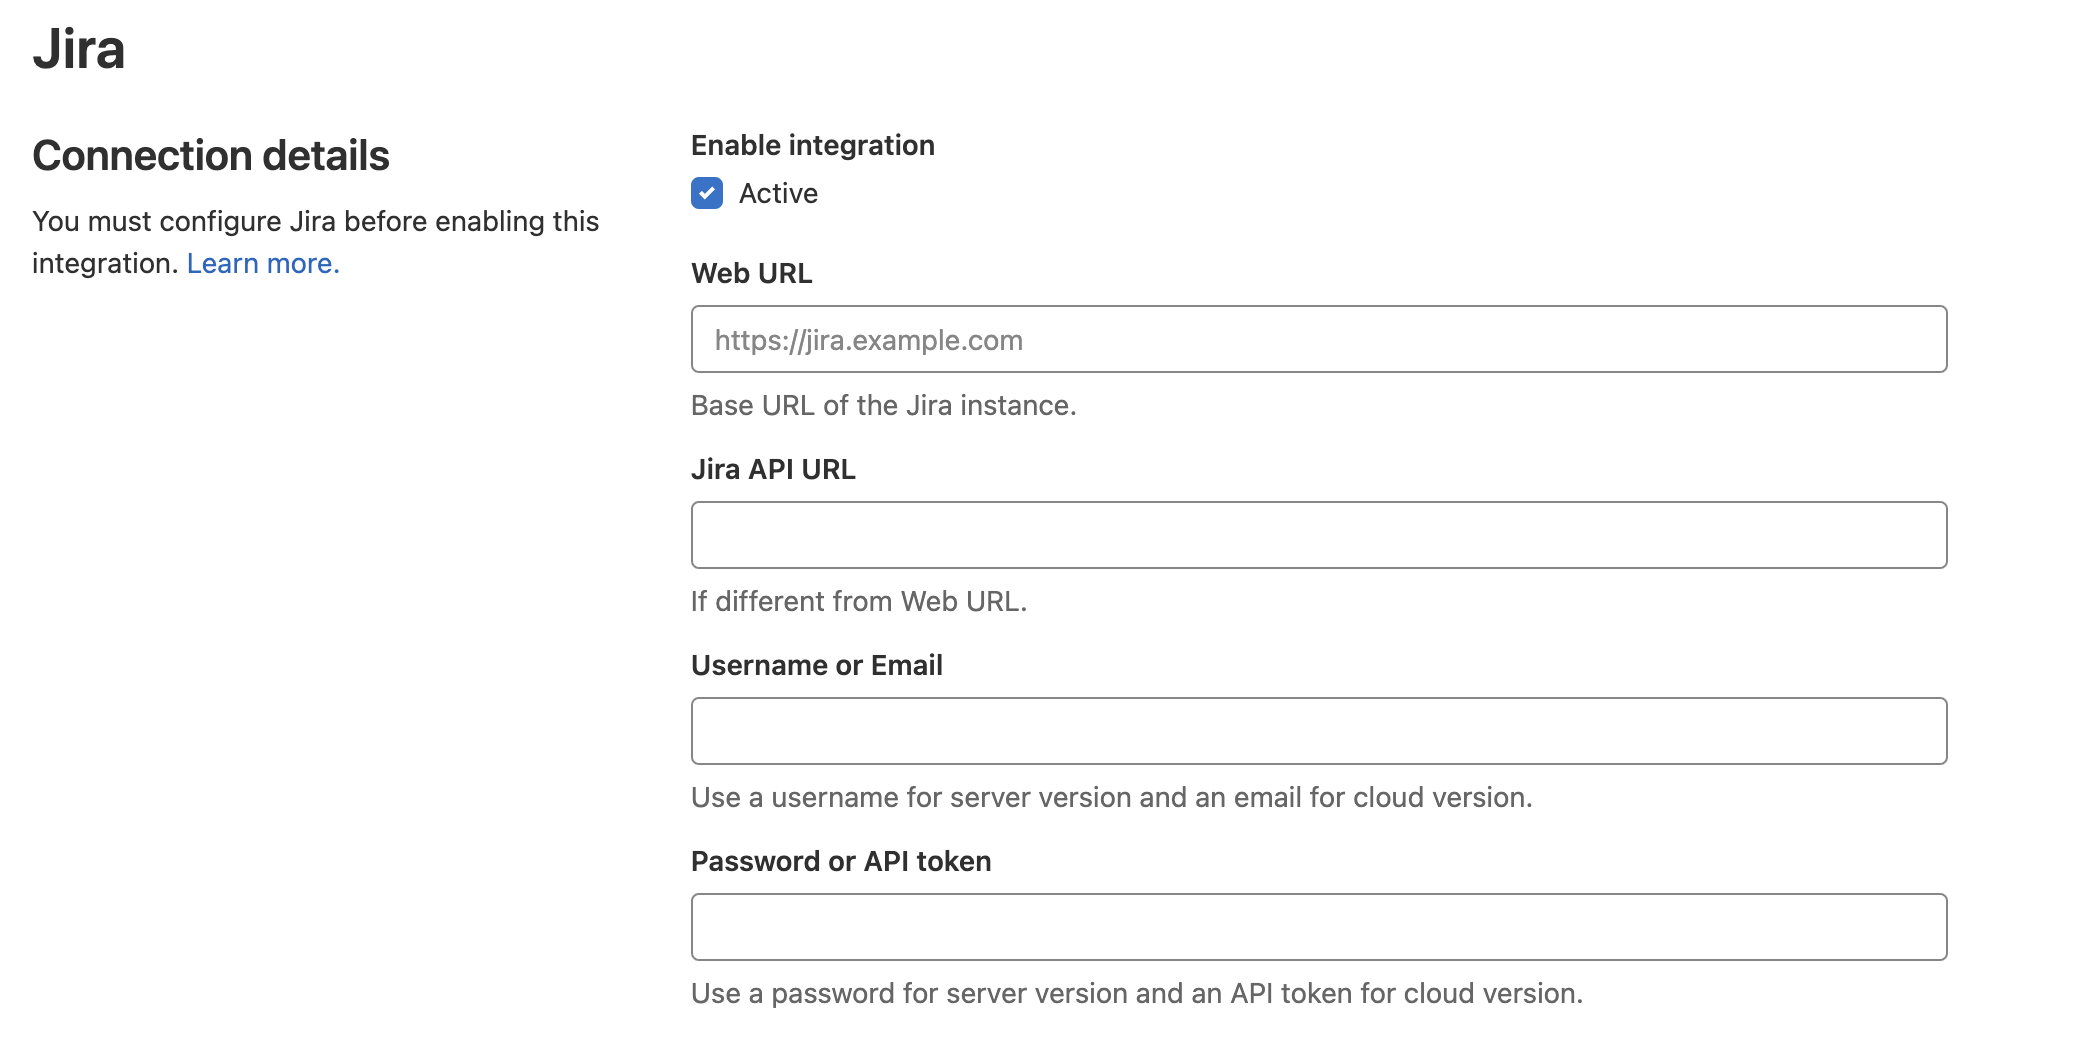Screen dimensions: 2082x1052
Task: Click the Password or API token label
Action: 841,861
